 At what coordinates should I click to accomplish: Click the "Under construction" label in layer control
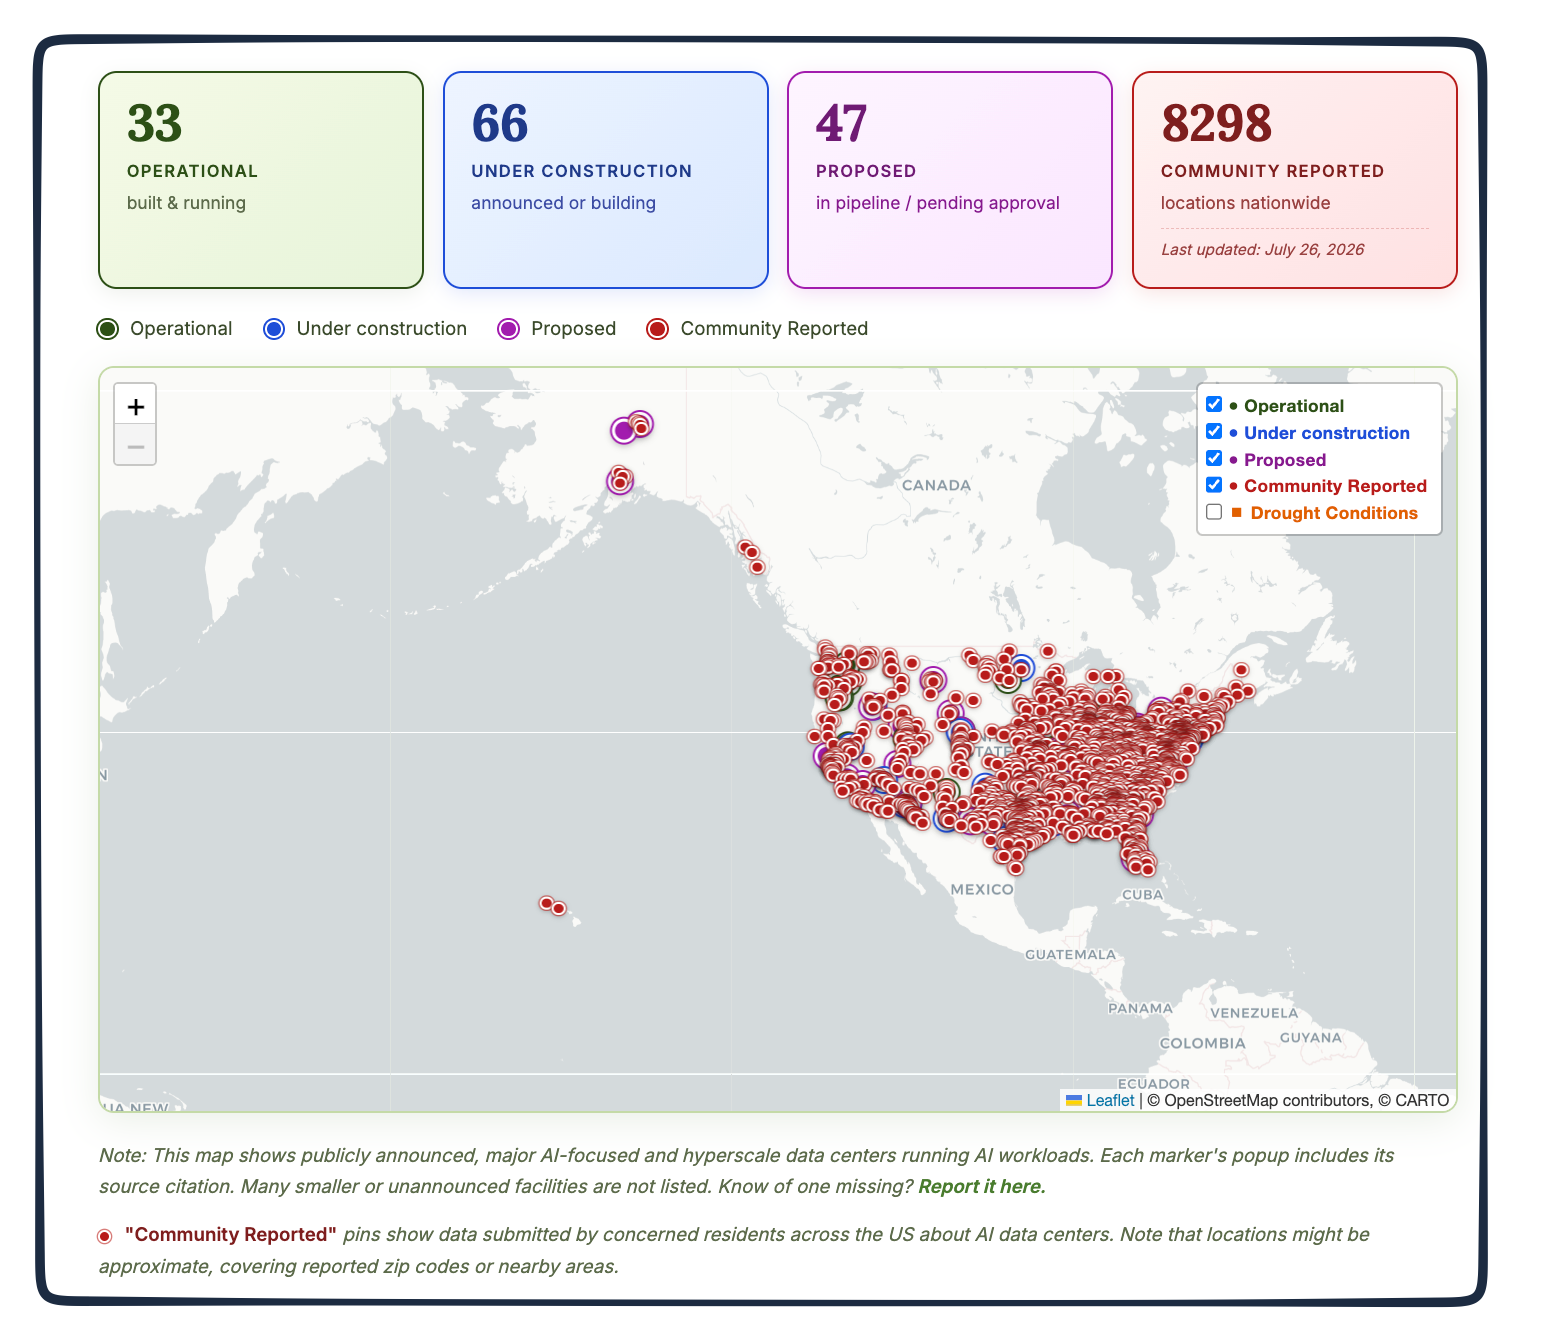click(1327, 433)
